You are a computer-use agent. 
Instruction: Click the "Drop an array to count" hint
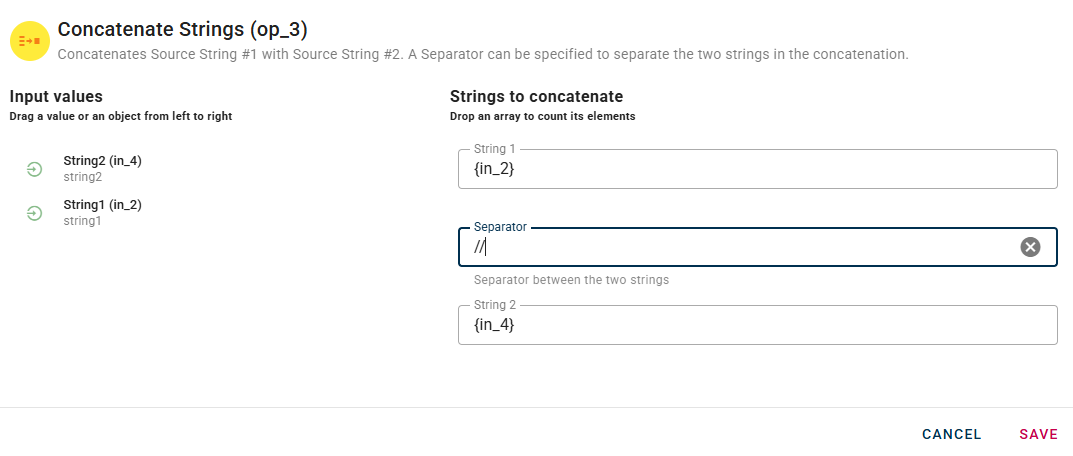click(x=542, y=117)
